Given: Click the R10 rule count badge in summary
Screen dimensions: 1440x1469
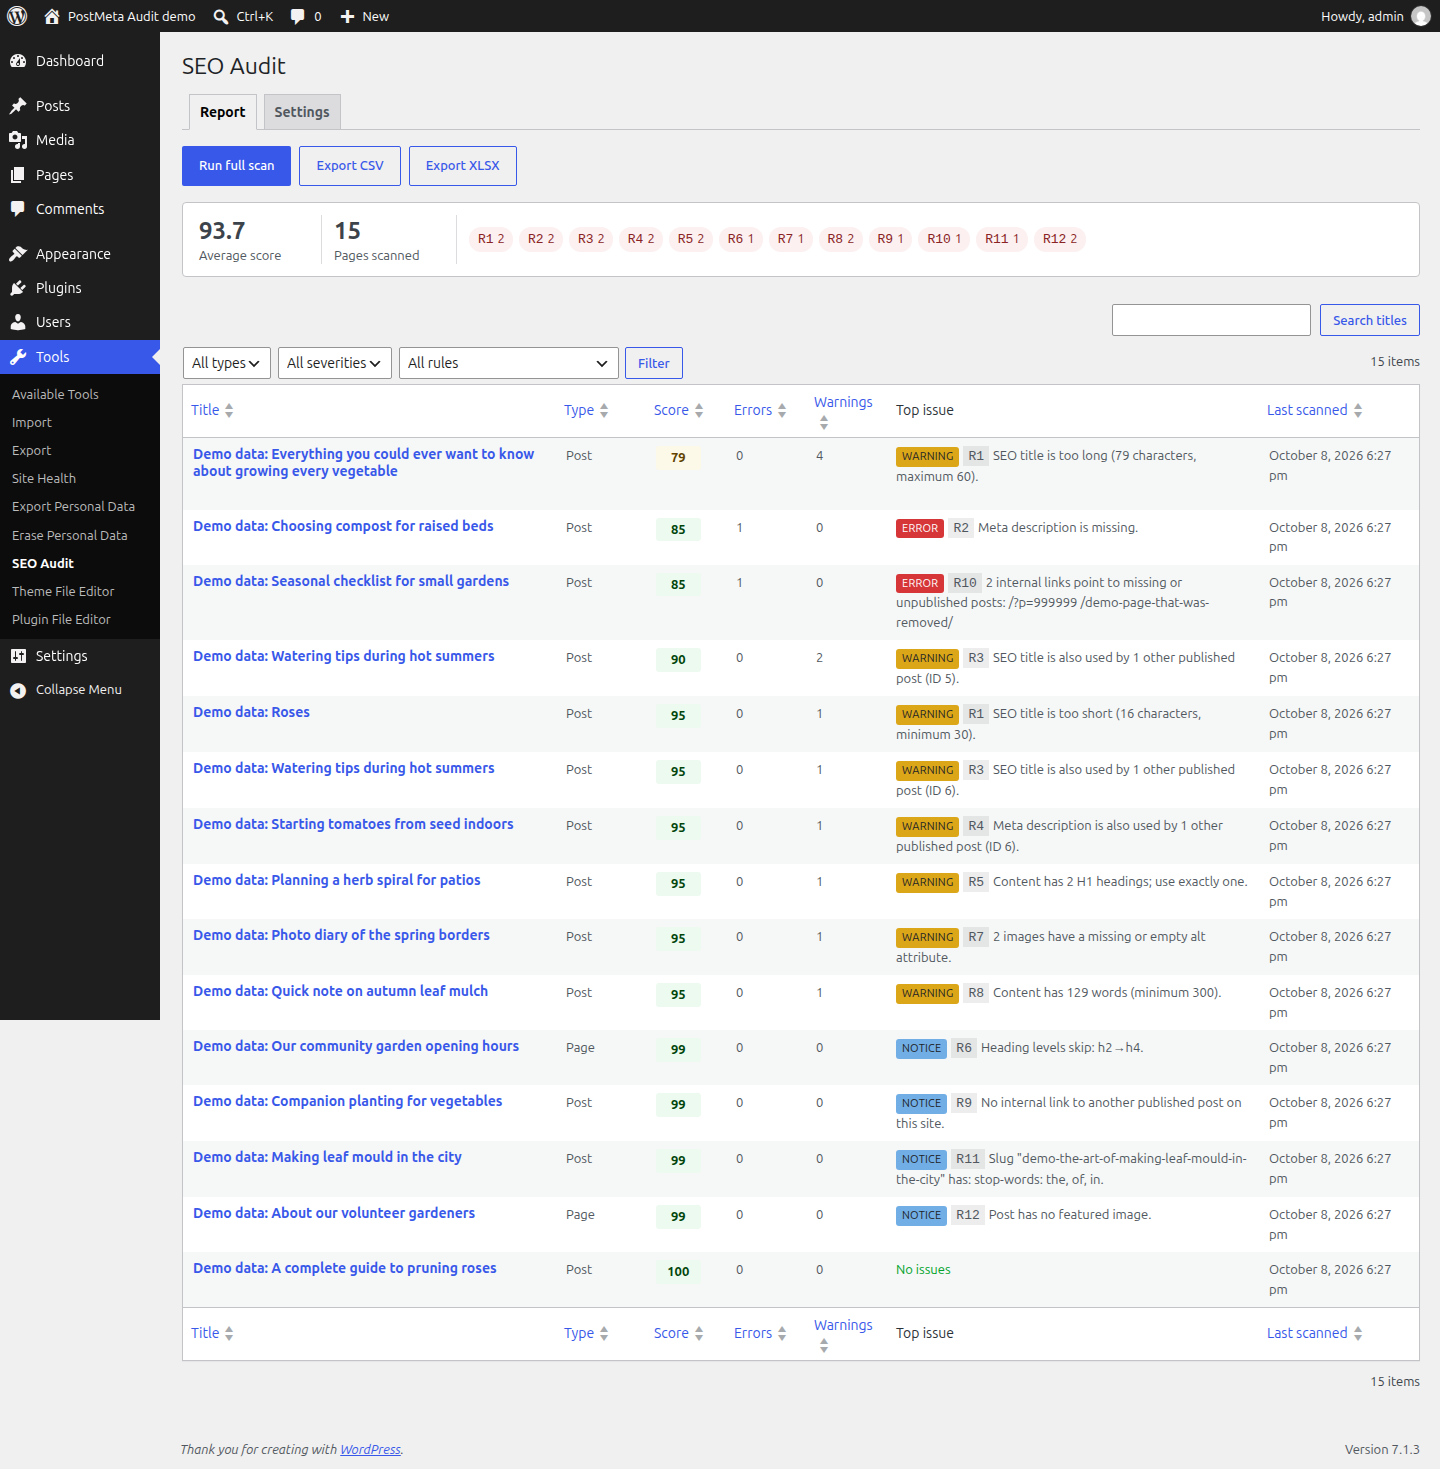Looking at the screenshot, I should tap(944, 239).
